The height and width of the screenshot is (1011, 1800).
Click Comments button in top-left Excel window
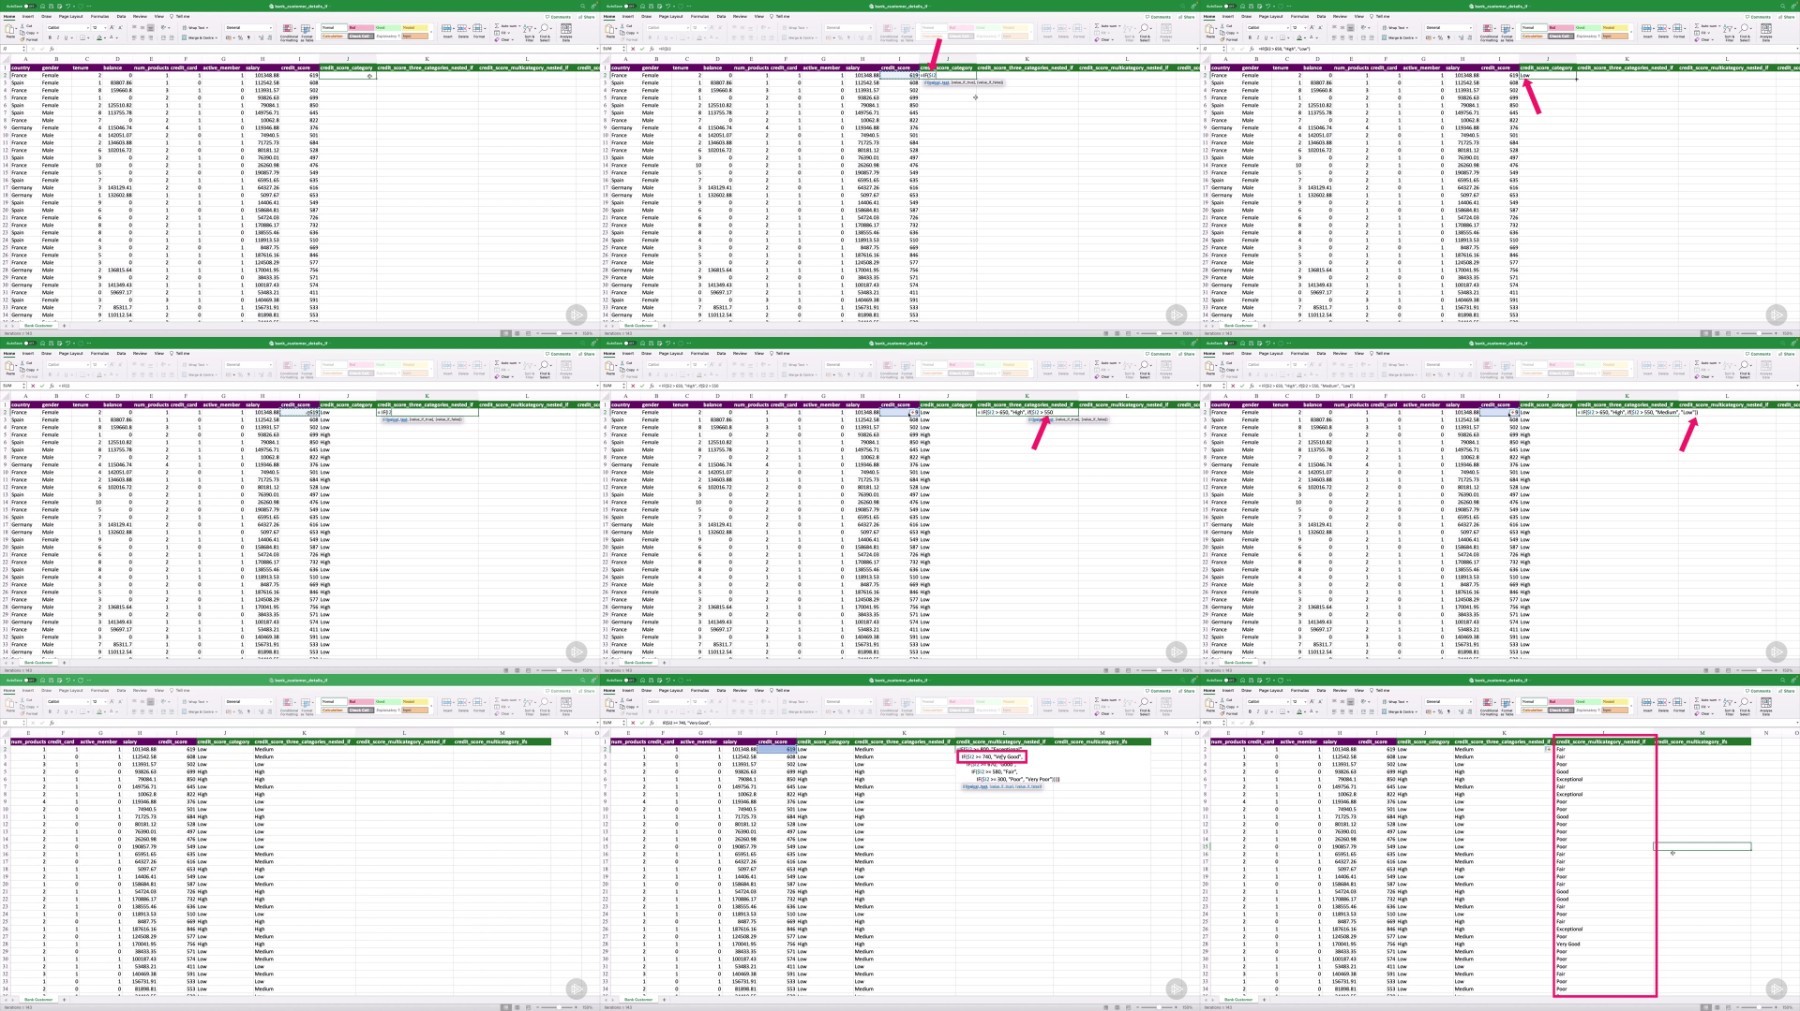coord(558,17)
